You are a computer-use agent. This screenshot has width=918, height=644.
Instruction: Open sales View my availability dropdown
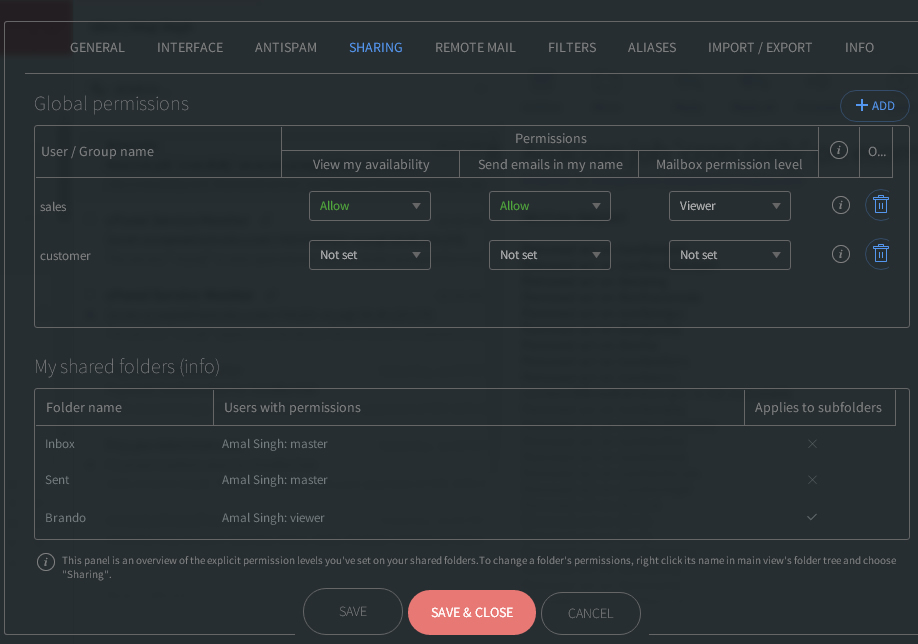[369, 206]
